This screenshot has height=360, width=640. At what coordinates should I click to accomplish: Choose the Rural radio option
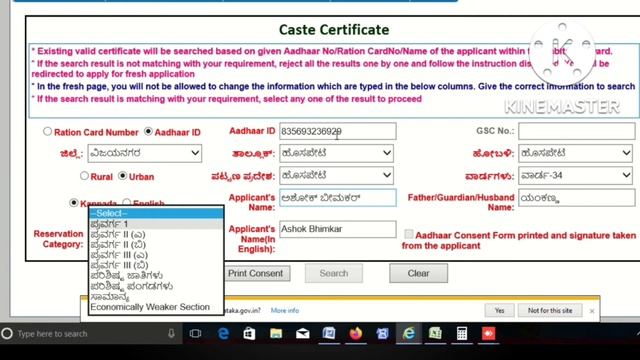pyautogui.click(x=84, y=176)
